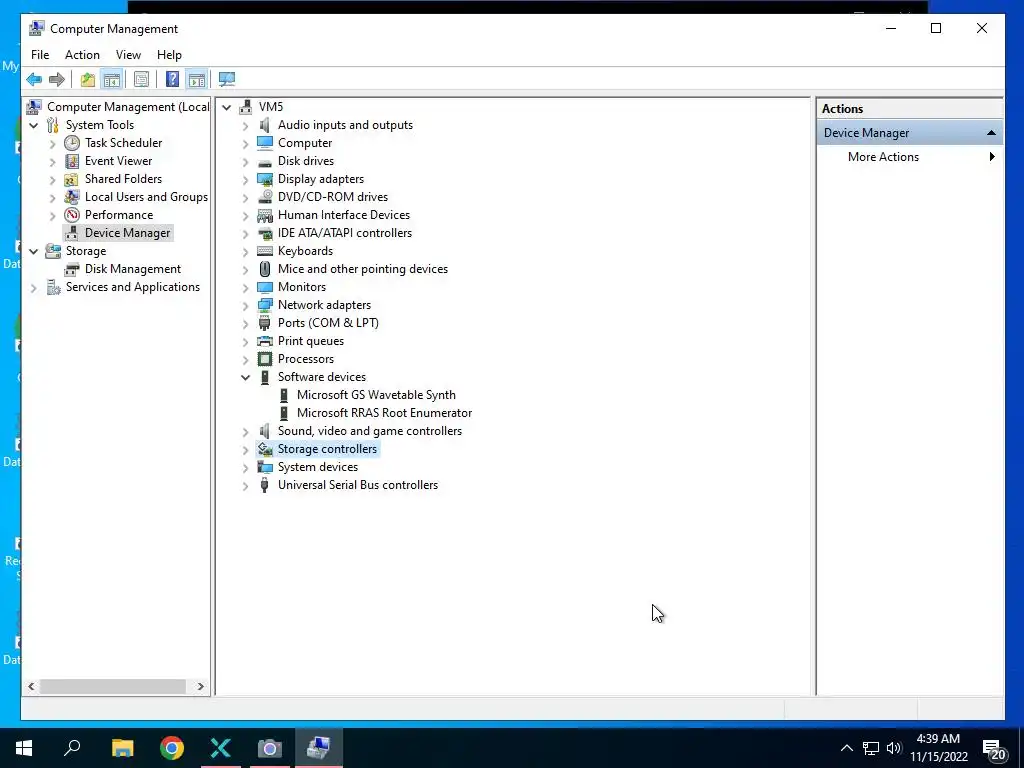Select Device Manager in the left tree

(x=127, y=233)
